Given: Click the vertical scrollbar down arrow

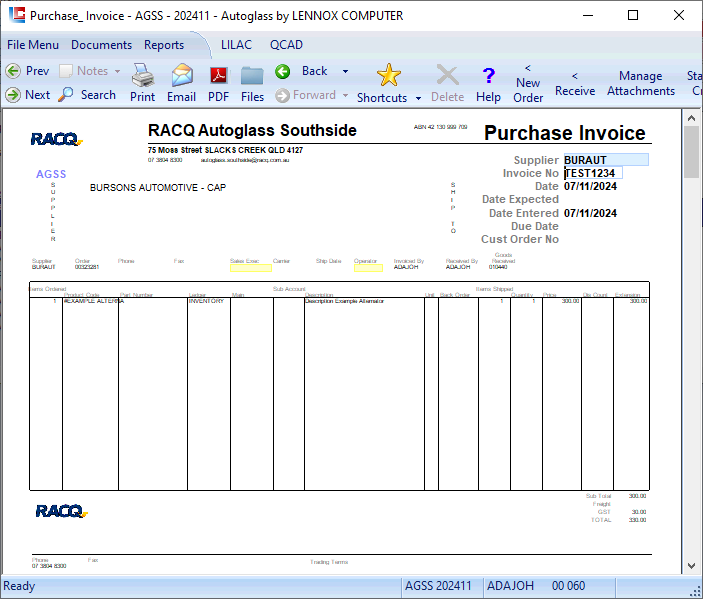Looking at the screenshot, I should (691, 566).
